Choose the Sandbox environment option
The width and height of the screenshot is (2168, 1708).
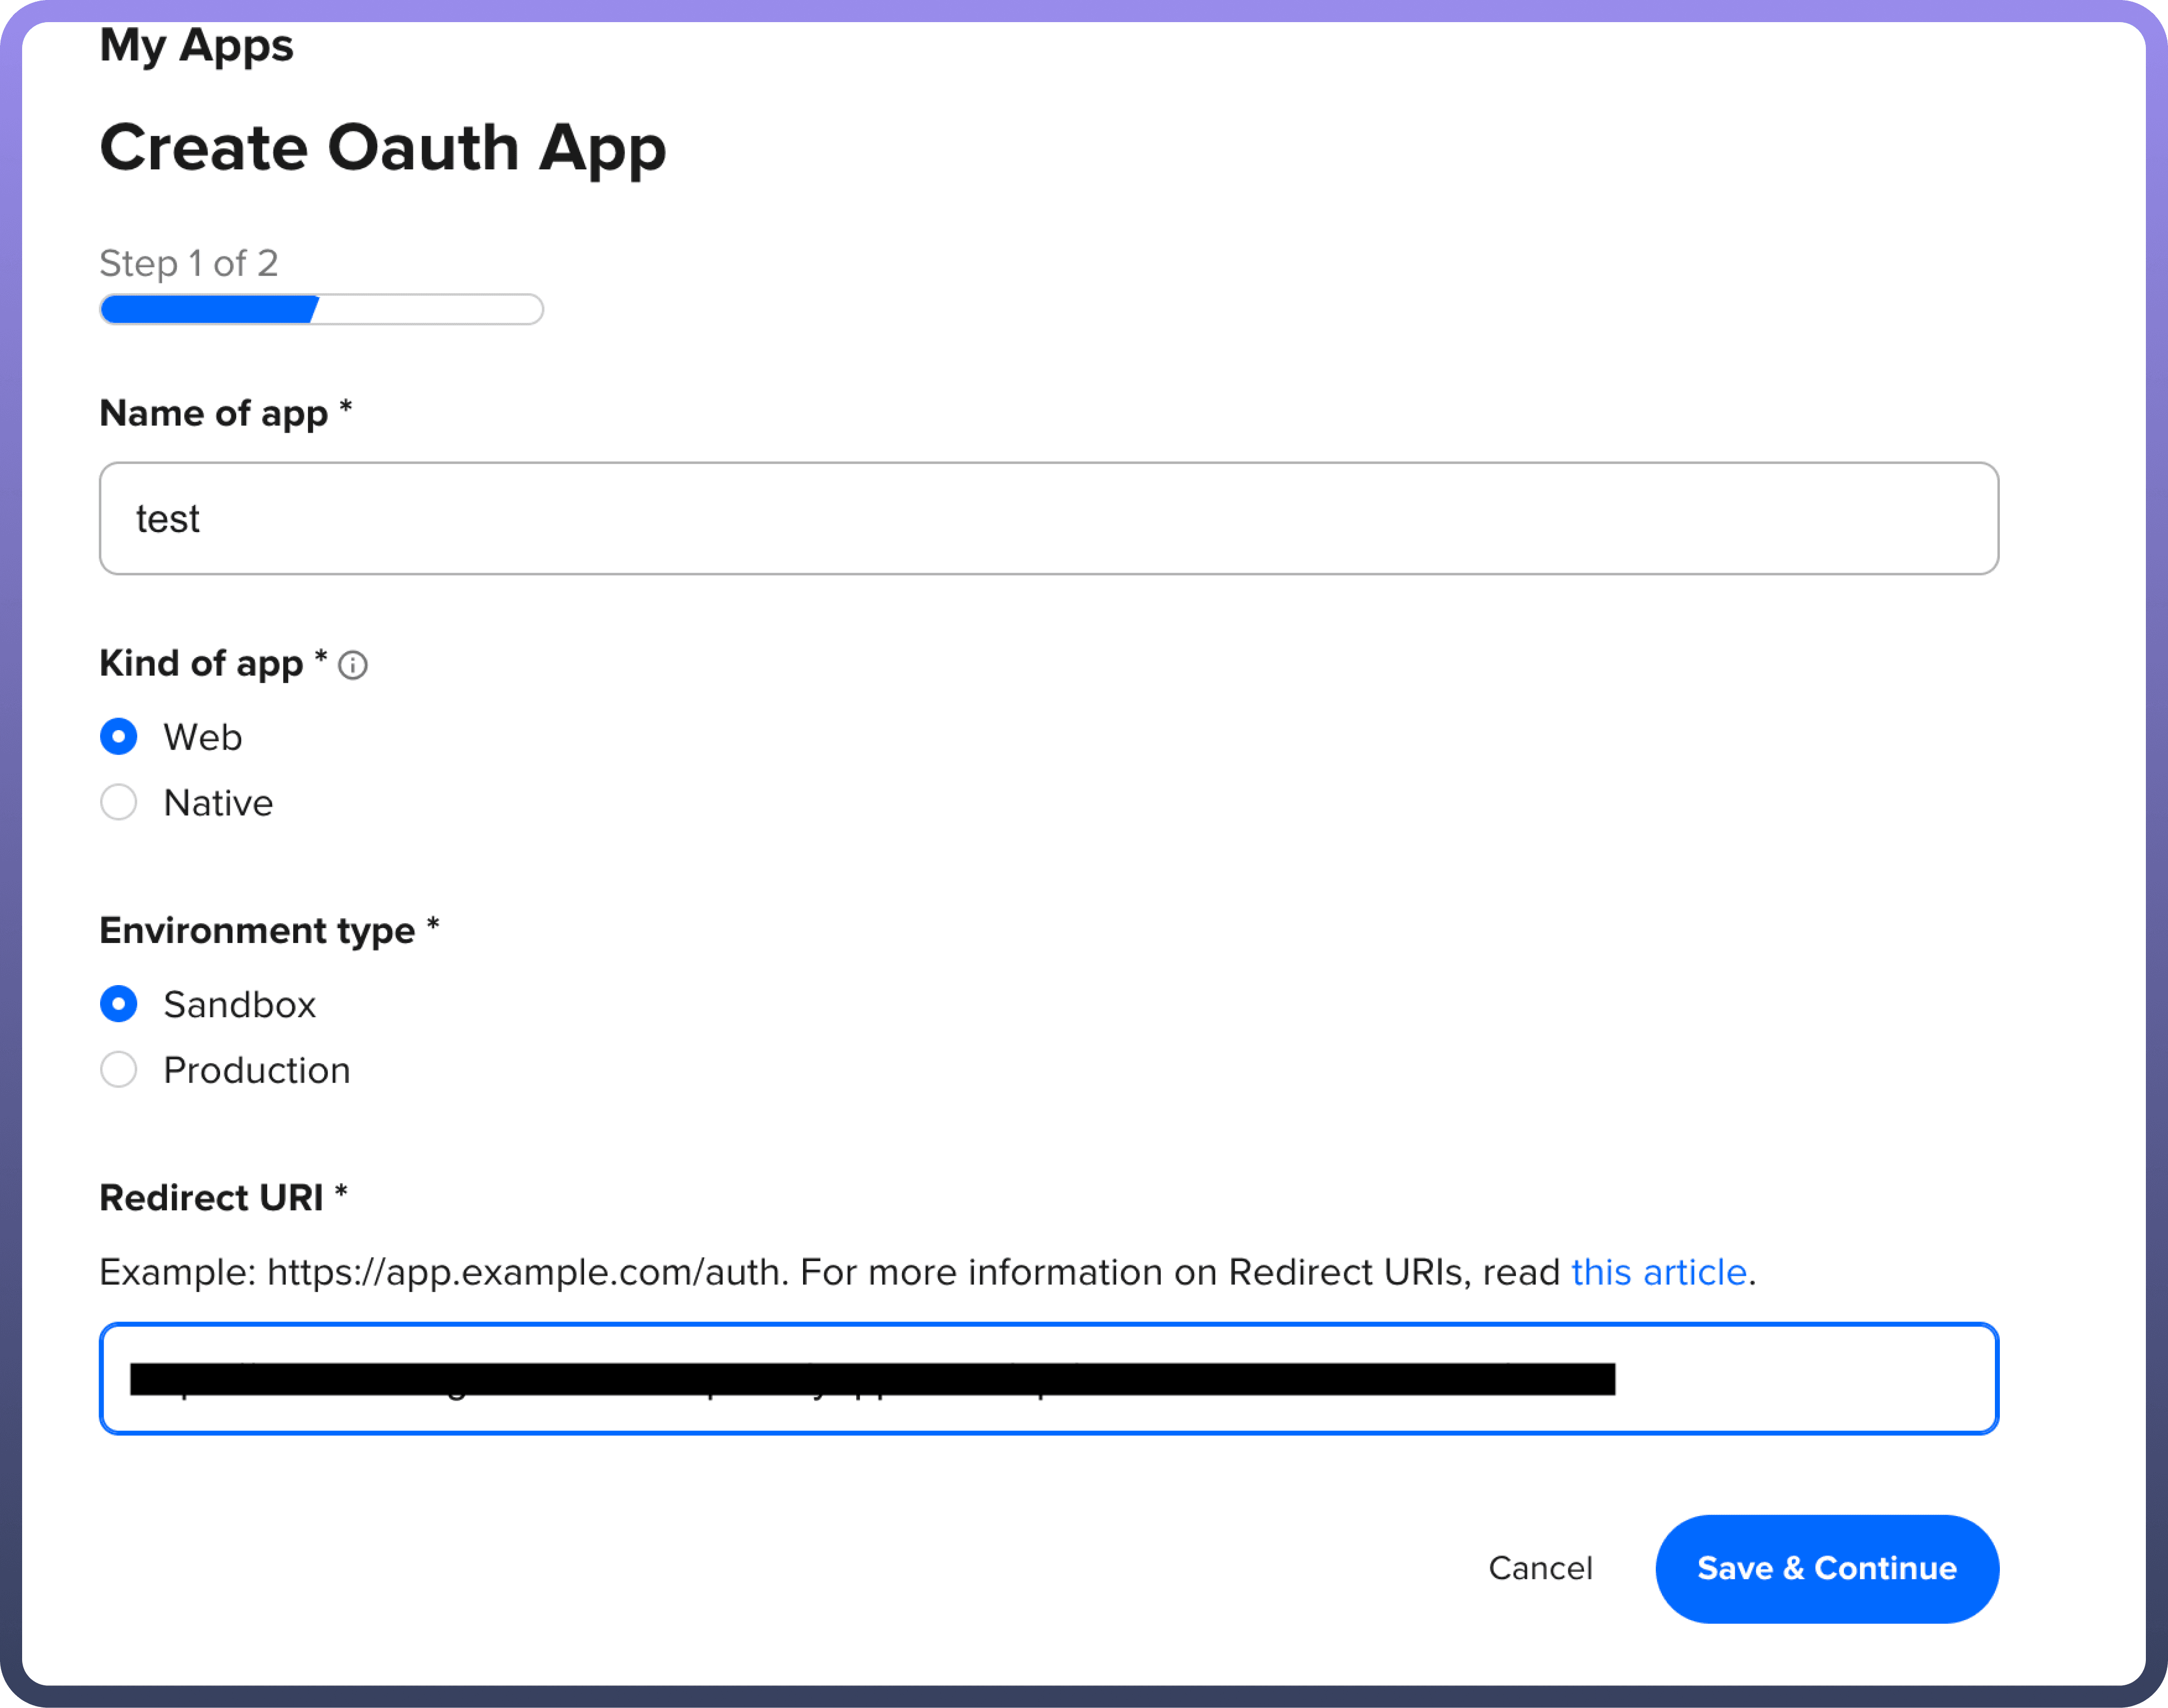tap(119, 1004)
